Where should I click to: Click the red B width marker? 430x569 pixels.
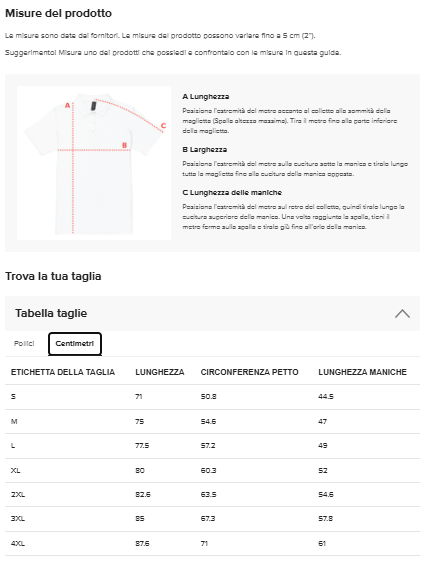point(124,145)
